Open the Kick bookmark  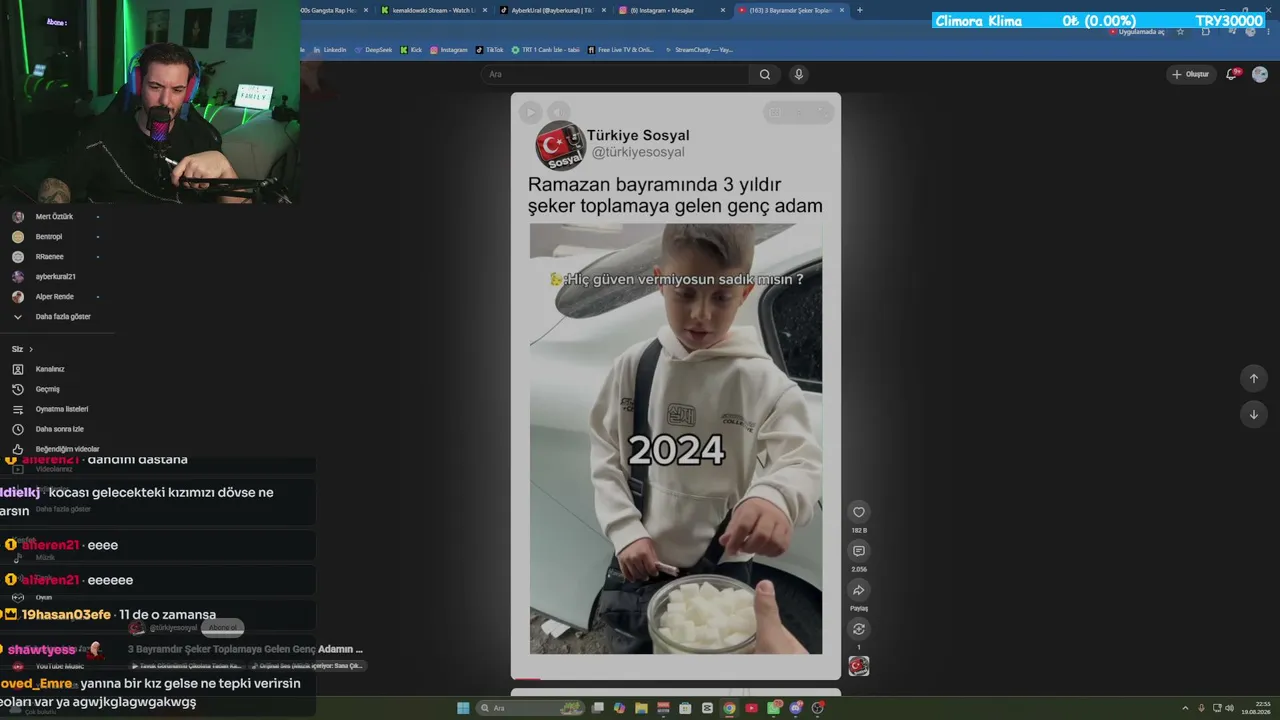point(411,49)
